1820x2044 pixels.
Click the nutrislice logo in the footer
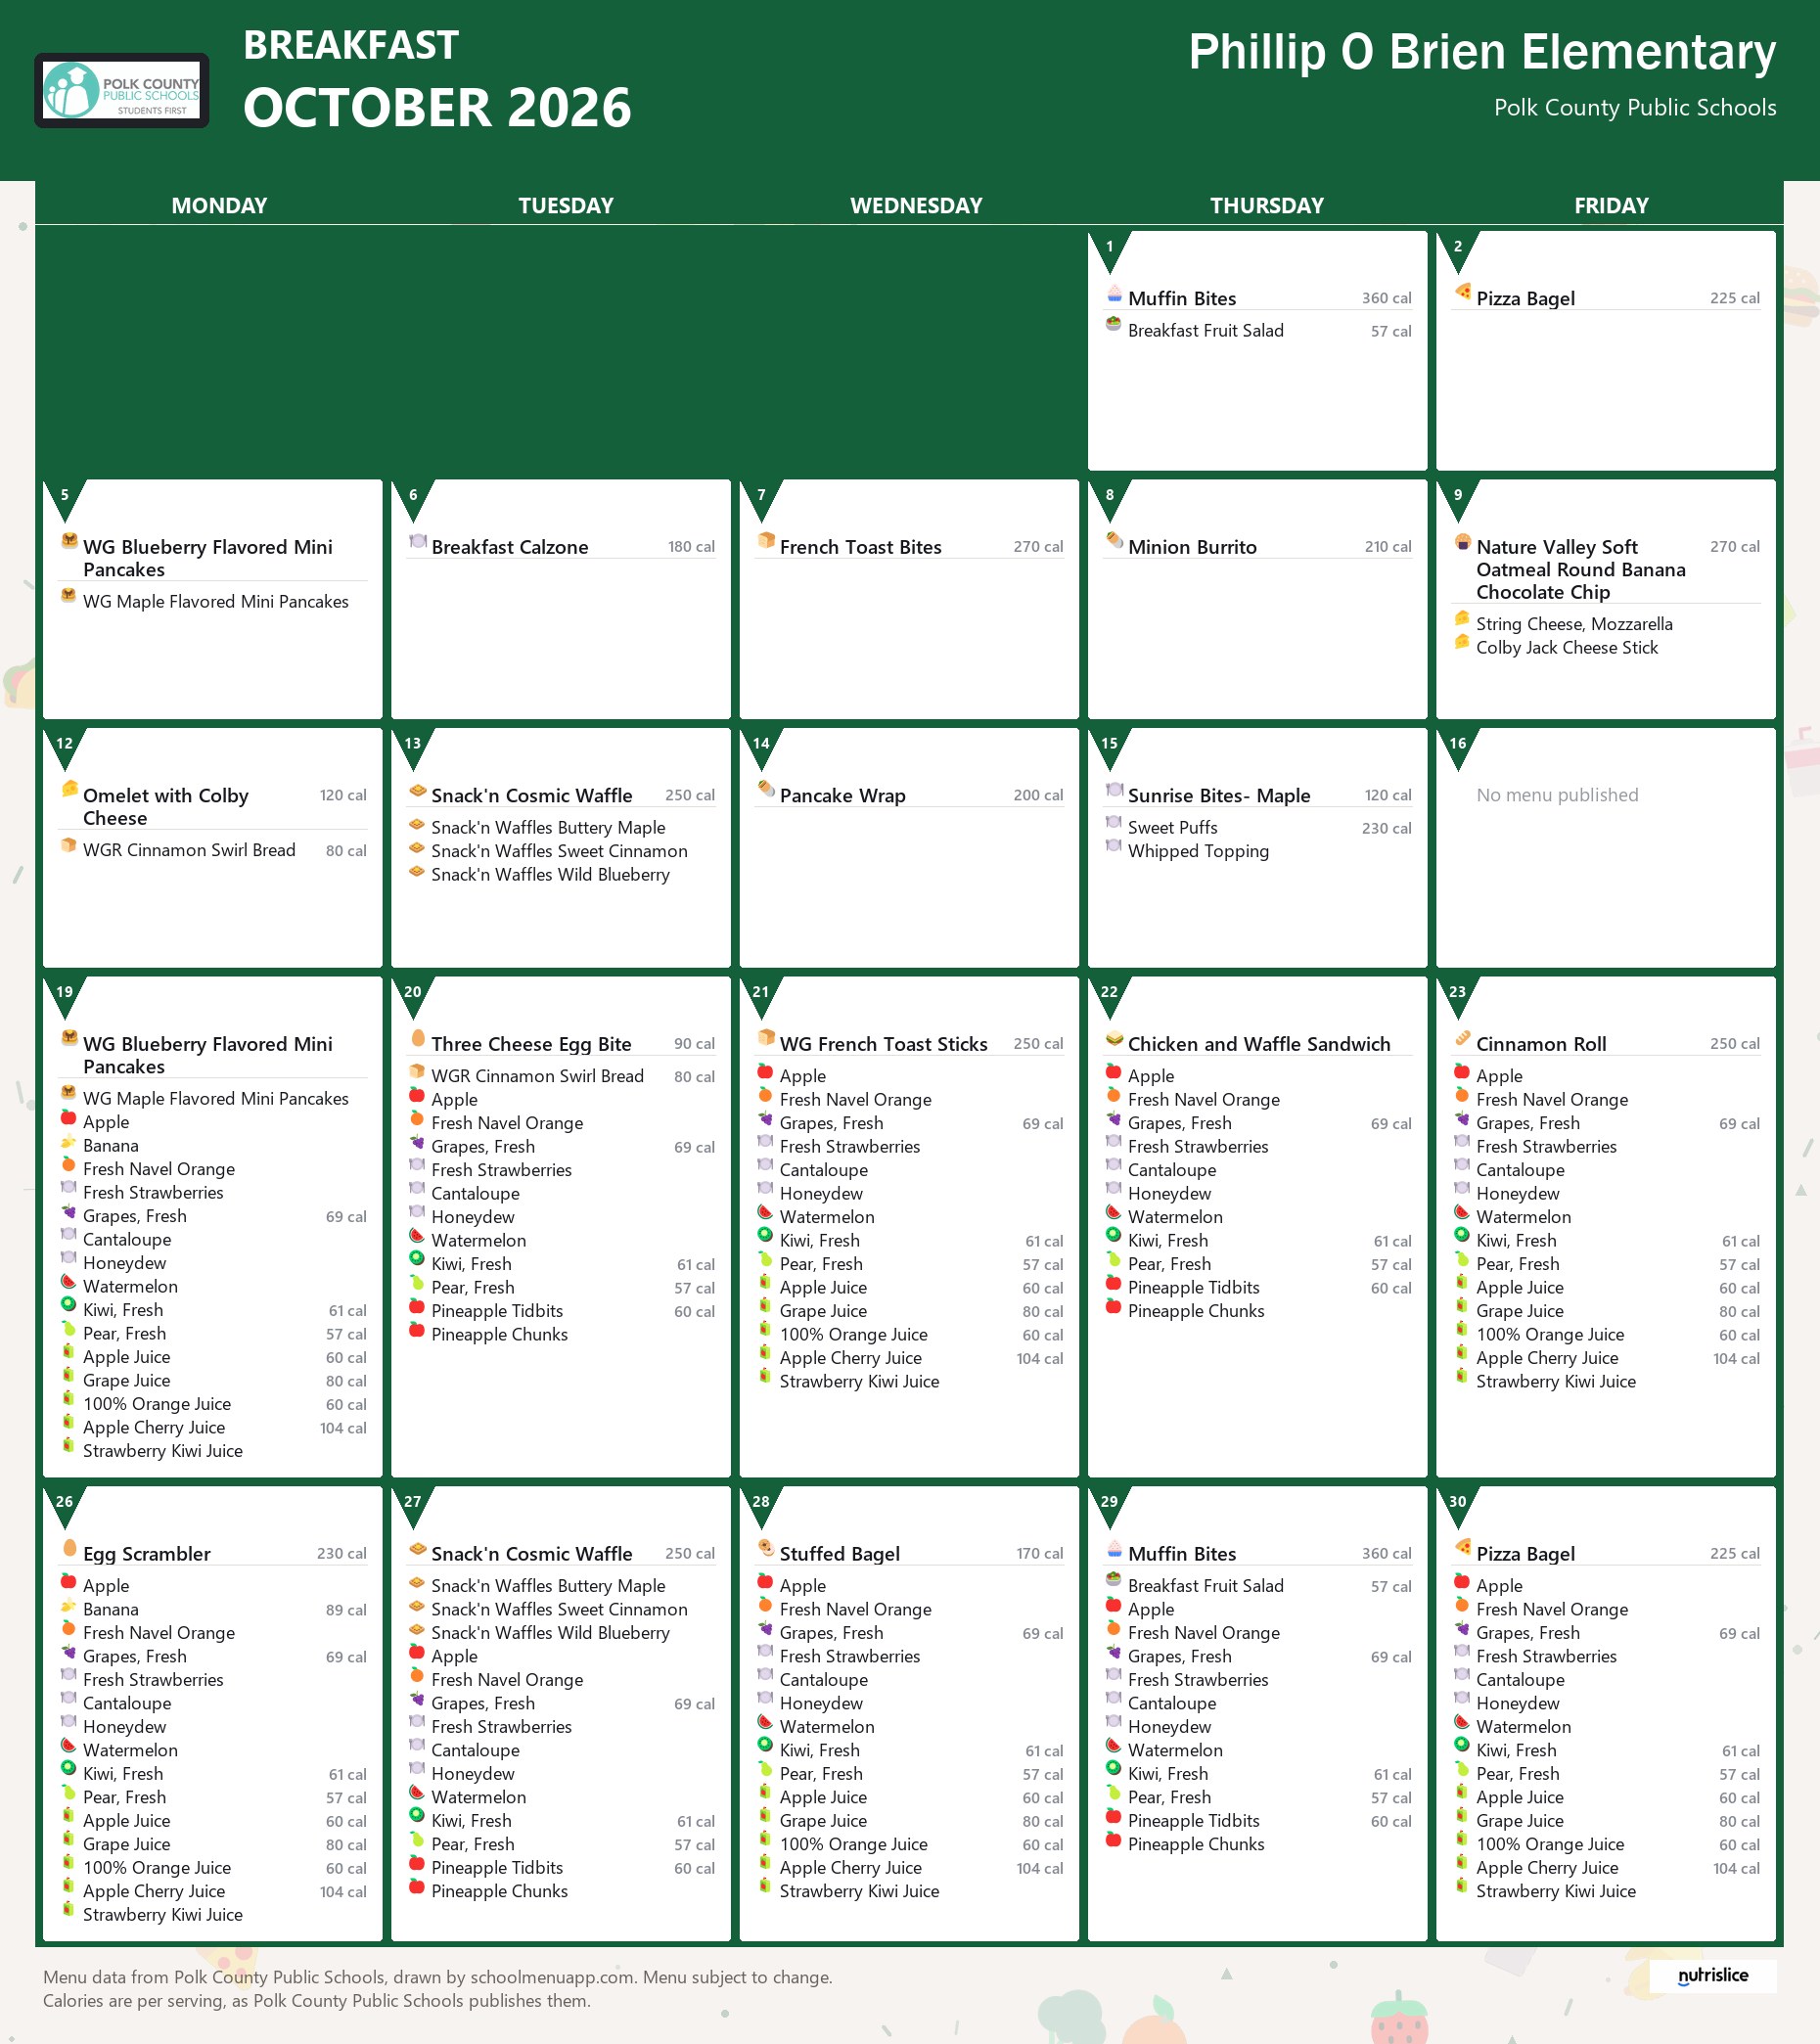[x=1713, y=1975]
